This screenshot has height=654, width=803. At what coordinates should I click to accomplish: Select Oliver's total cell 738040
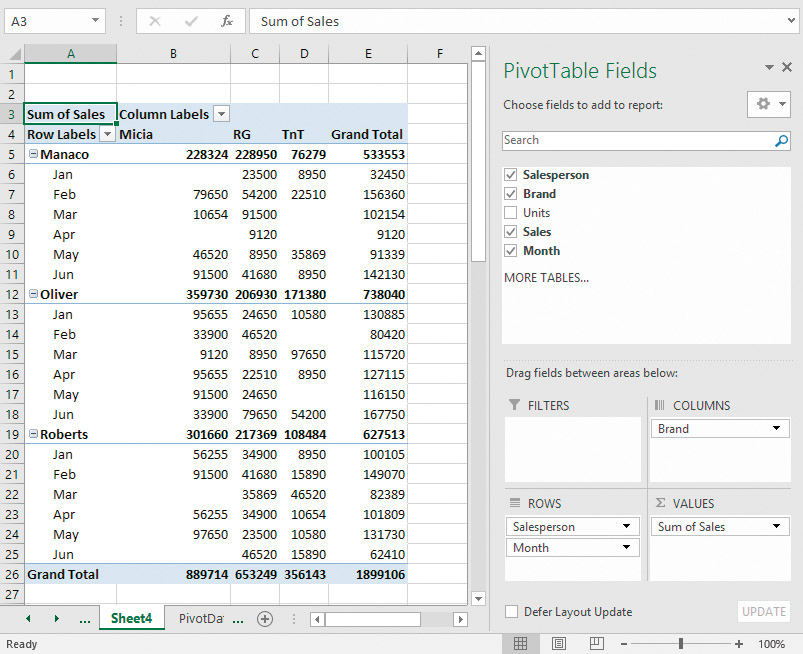click(368, 294)
